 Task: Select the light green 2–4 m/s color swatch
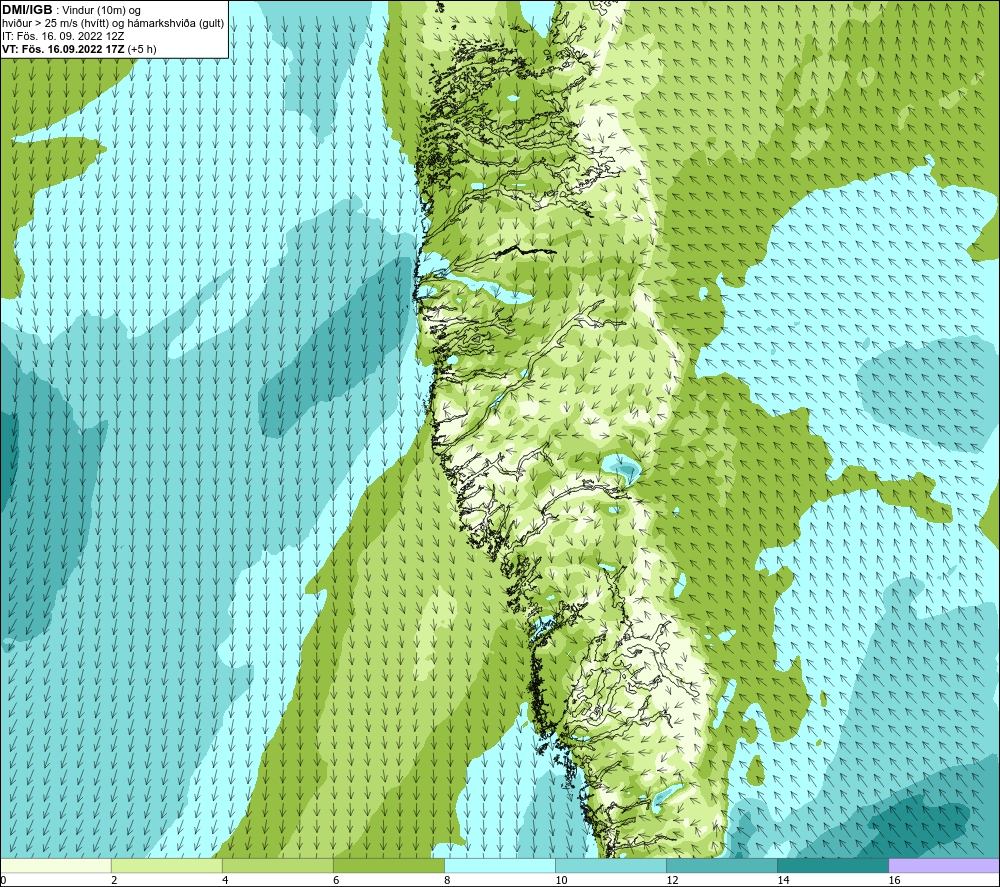pos(166,866)
